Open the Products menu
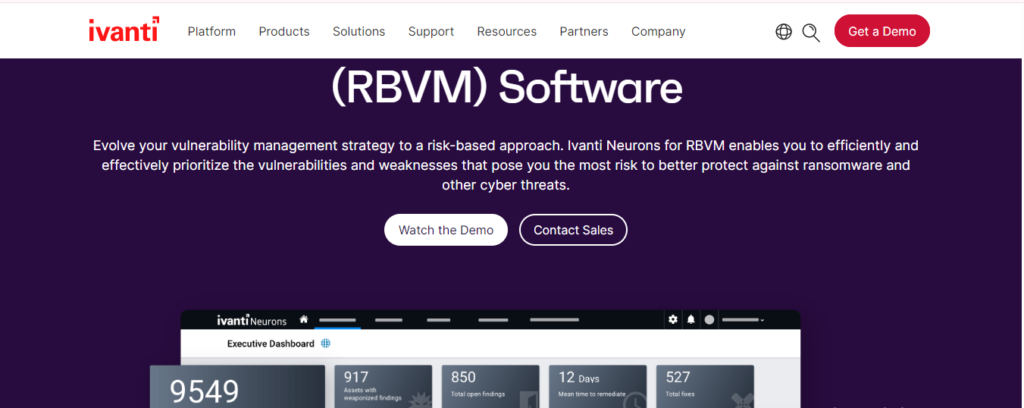The image size is (1024, 408). 284,31
